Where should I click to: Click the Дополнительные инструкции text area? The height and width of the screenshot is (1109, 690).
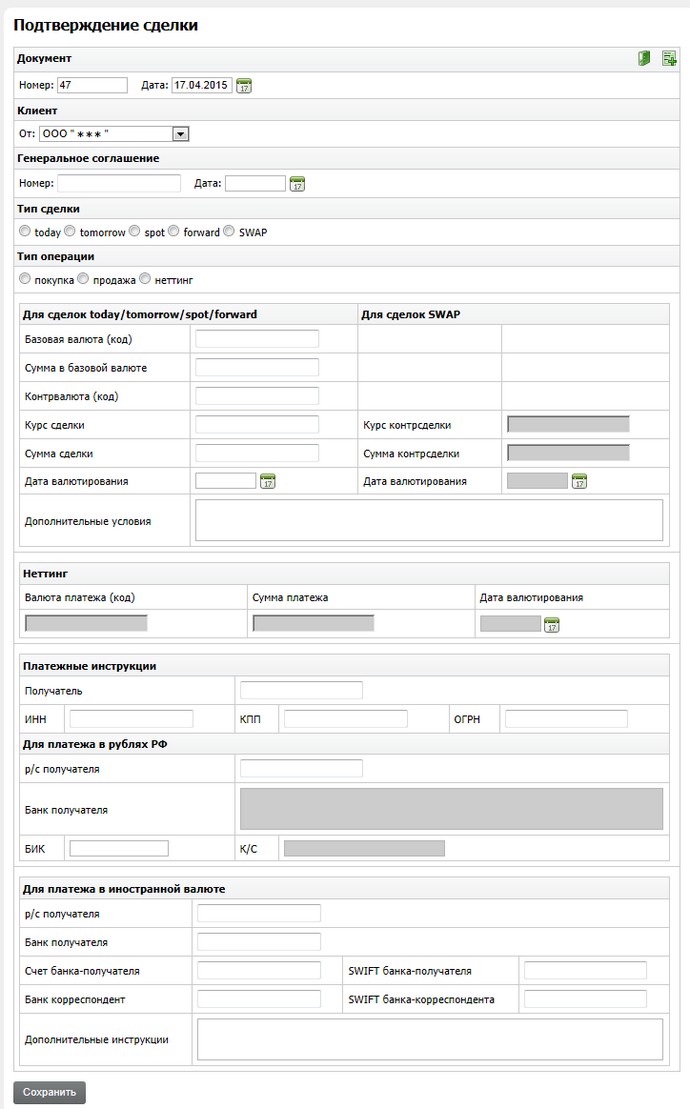pos(430,1039)
